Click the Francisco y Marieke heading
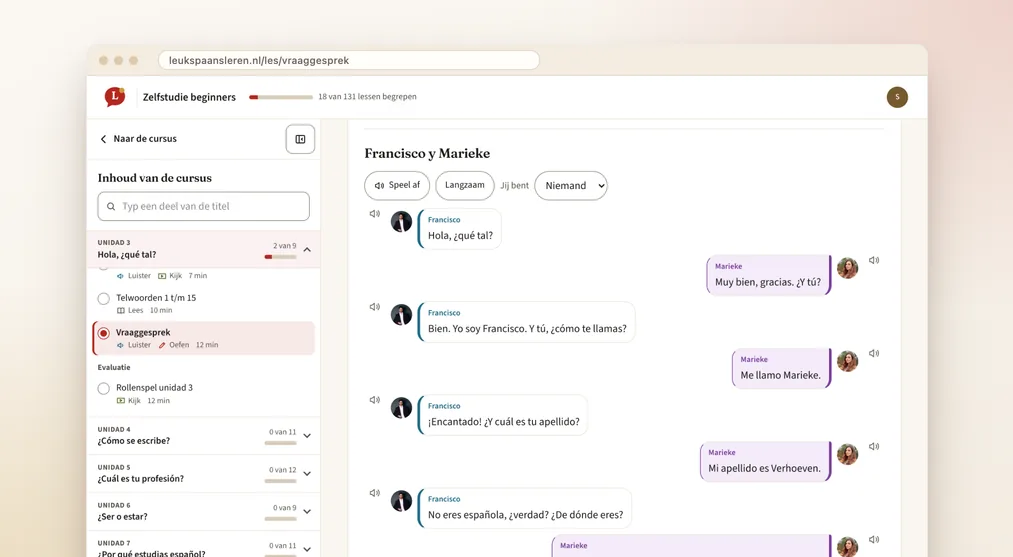The width and height of the screenshot is (1013, 557). tap(427, 154)
